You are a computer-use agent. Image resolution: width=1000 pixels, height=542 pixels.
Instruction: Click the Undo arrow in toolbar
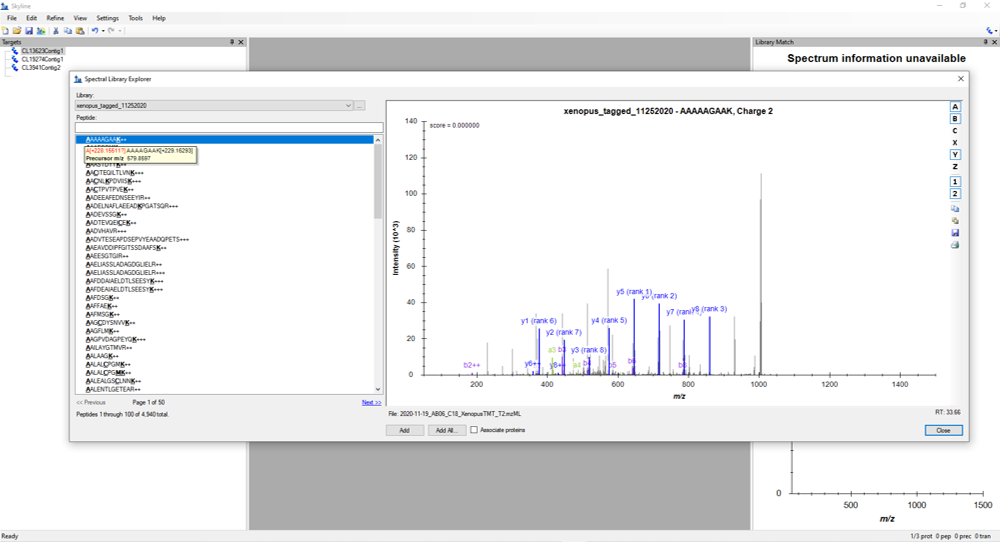coord(94,31)
